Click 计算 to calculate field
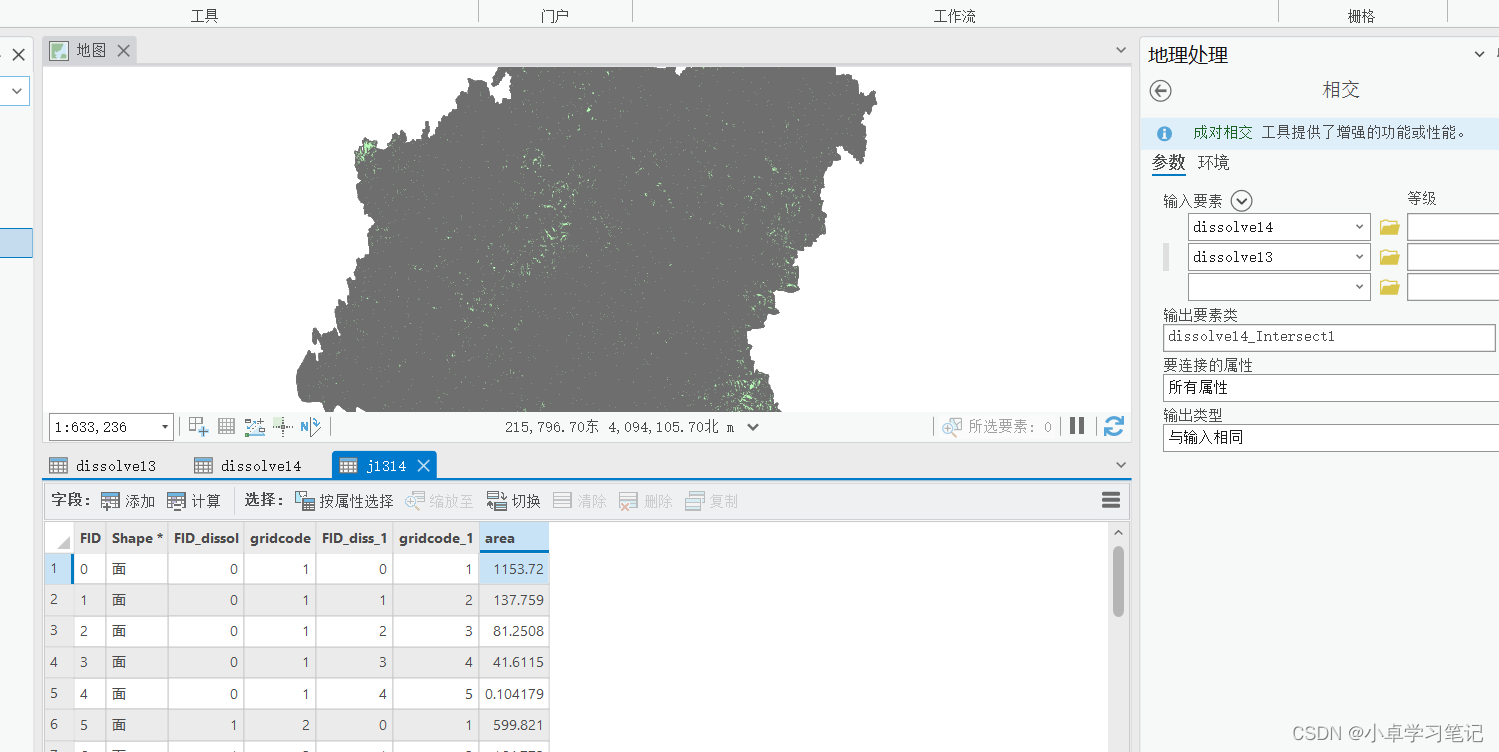 tap(194, 501)
